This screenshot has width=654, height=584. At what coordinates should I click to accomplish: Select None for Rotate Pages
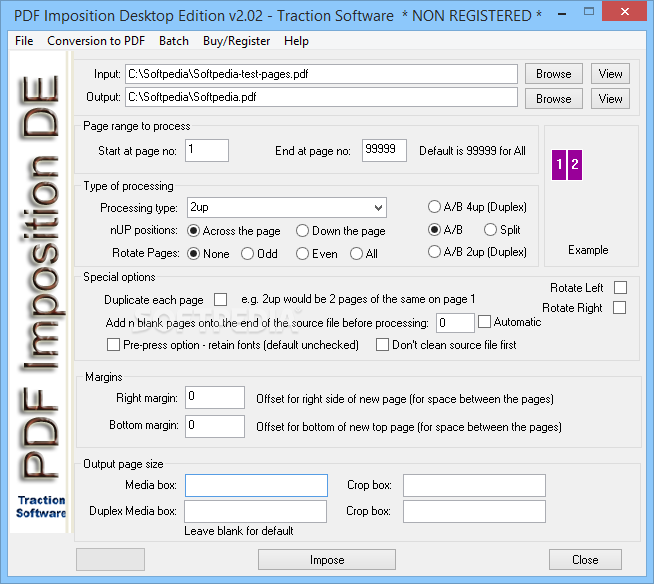pos(208,254)
